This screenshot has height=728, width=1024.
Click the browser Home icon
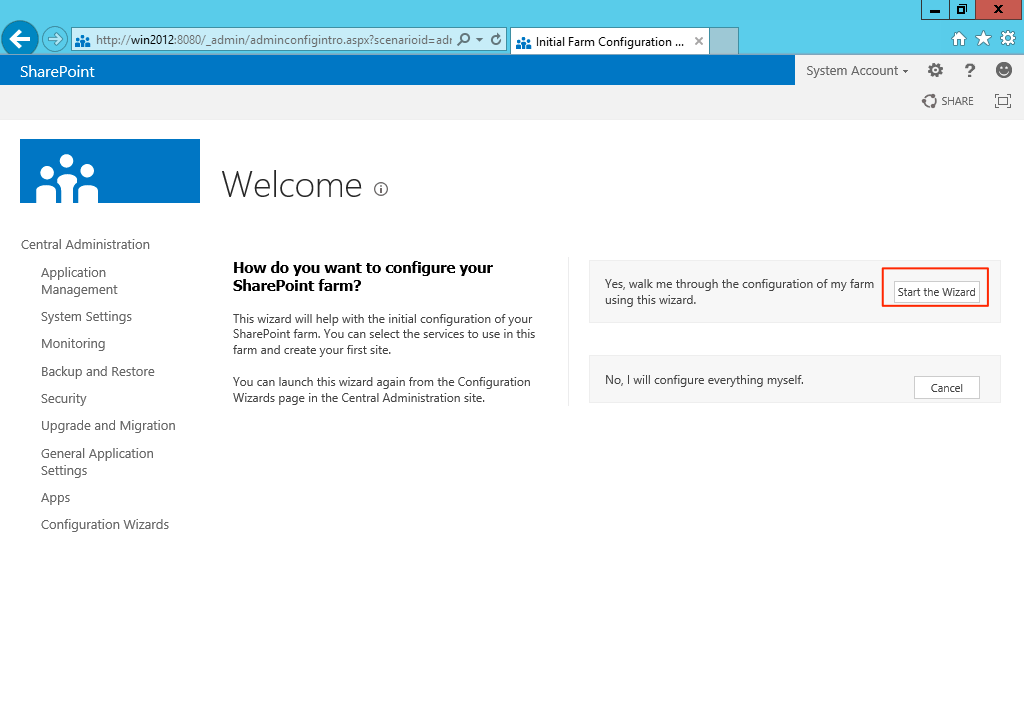coord(959,39)
